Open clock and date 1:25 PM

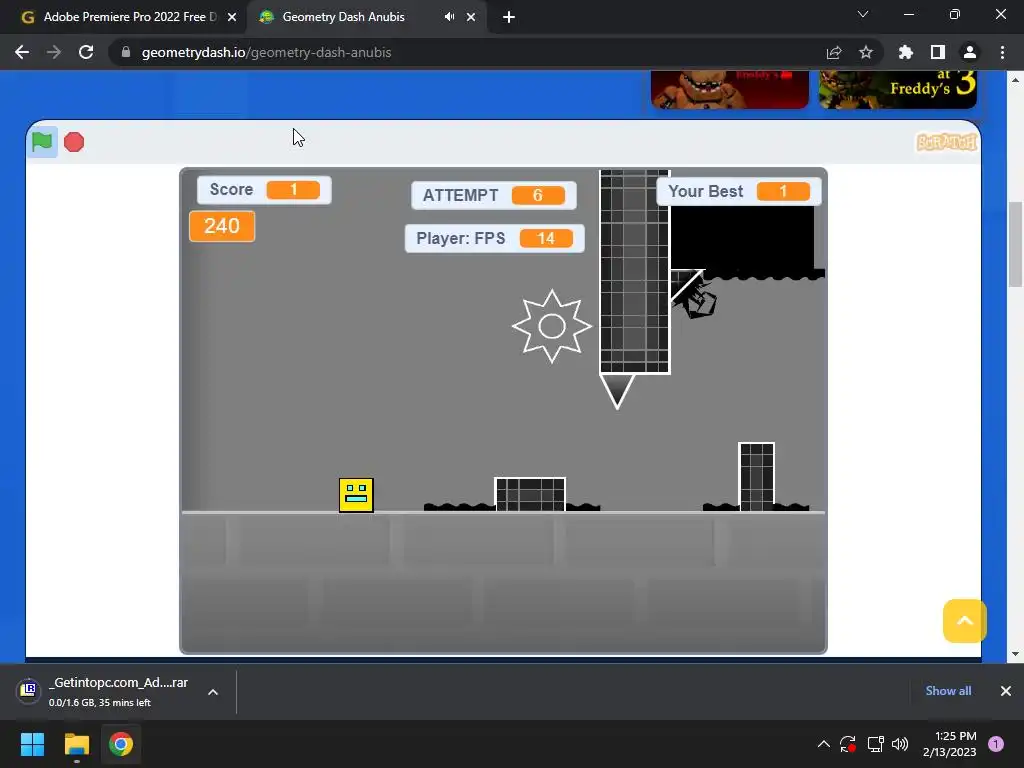pos(950,744)
